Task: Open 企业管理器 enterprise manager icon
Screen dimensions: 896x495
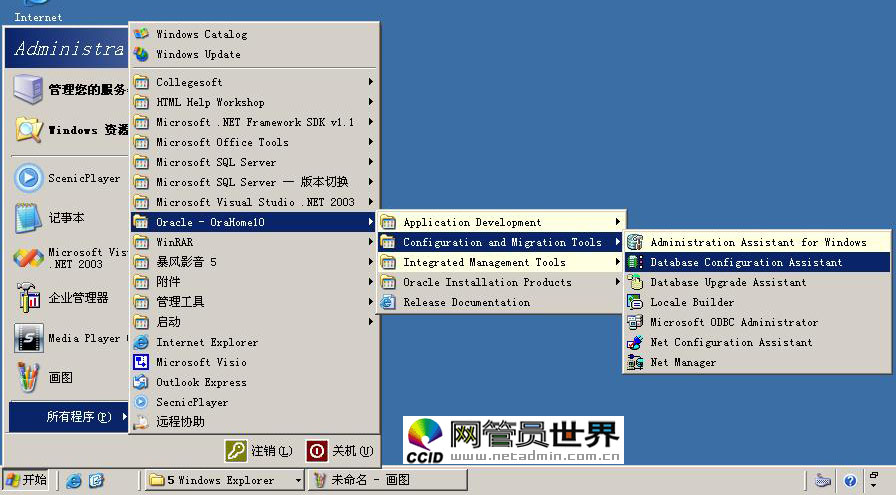Action: click(28, 298)
